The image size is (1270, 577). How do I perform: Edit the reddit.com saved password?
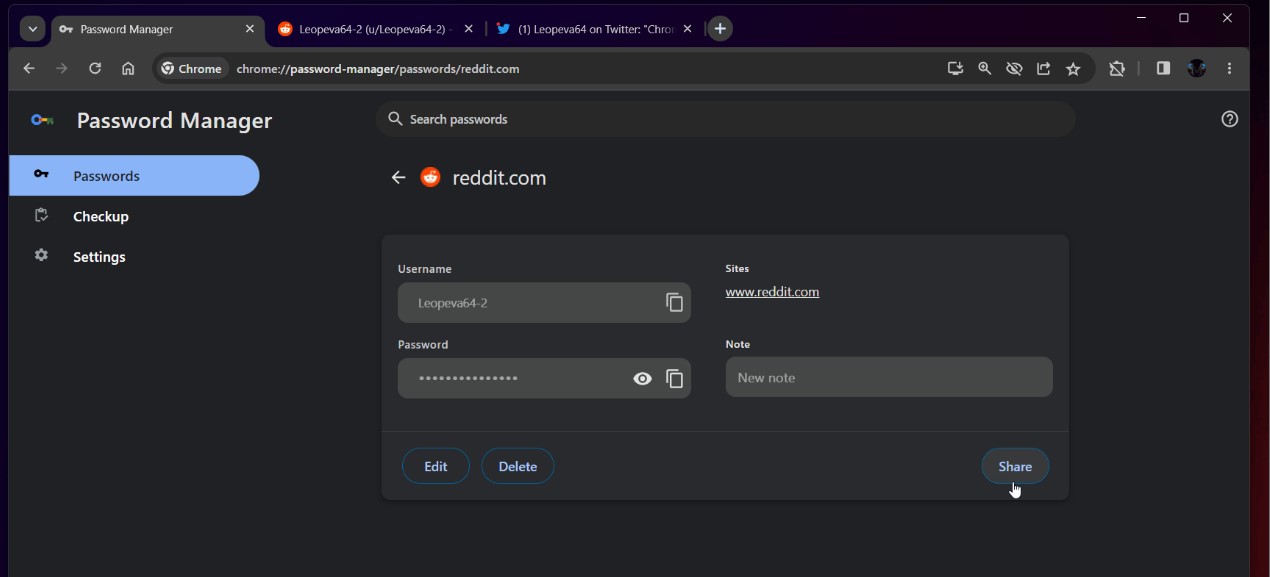point(436,466)
